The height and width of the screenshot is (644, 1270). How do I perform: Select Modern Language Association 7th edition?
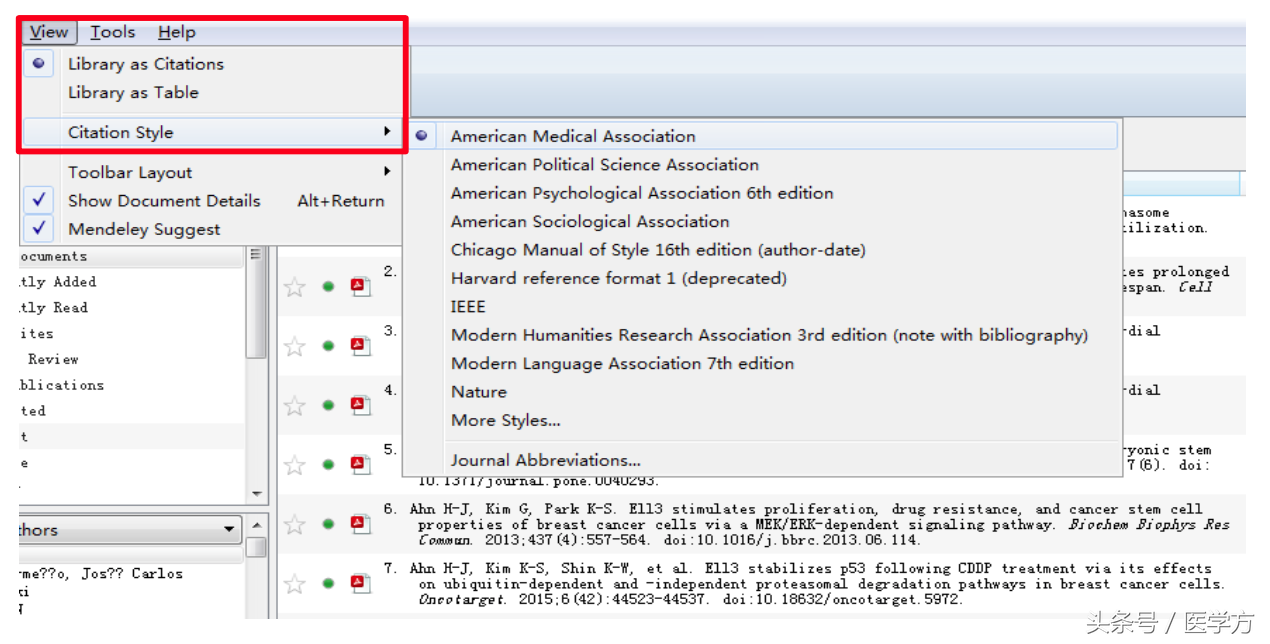click(622, 363)
